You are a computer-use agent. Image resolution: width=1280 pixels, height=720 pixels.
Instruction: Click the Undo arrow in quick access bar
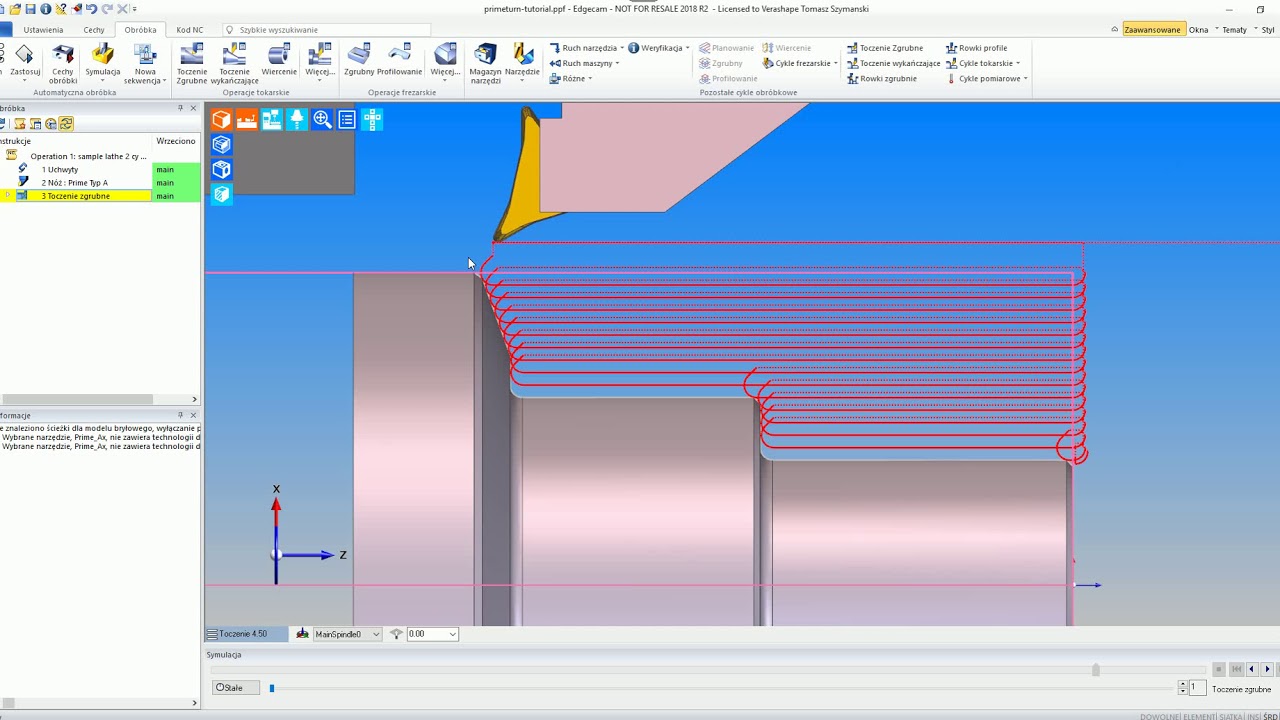pyautogui.click(x=91, y=9)
